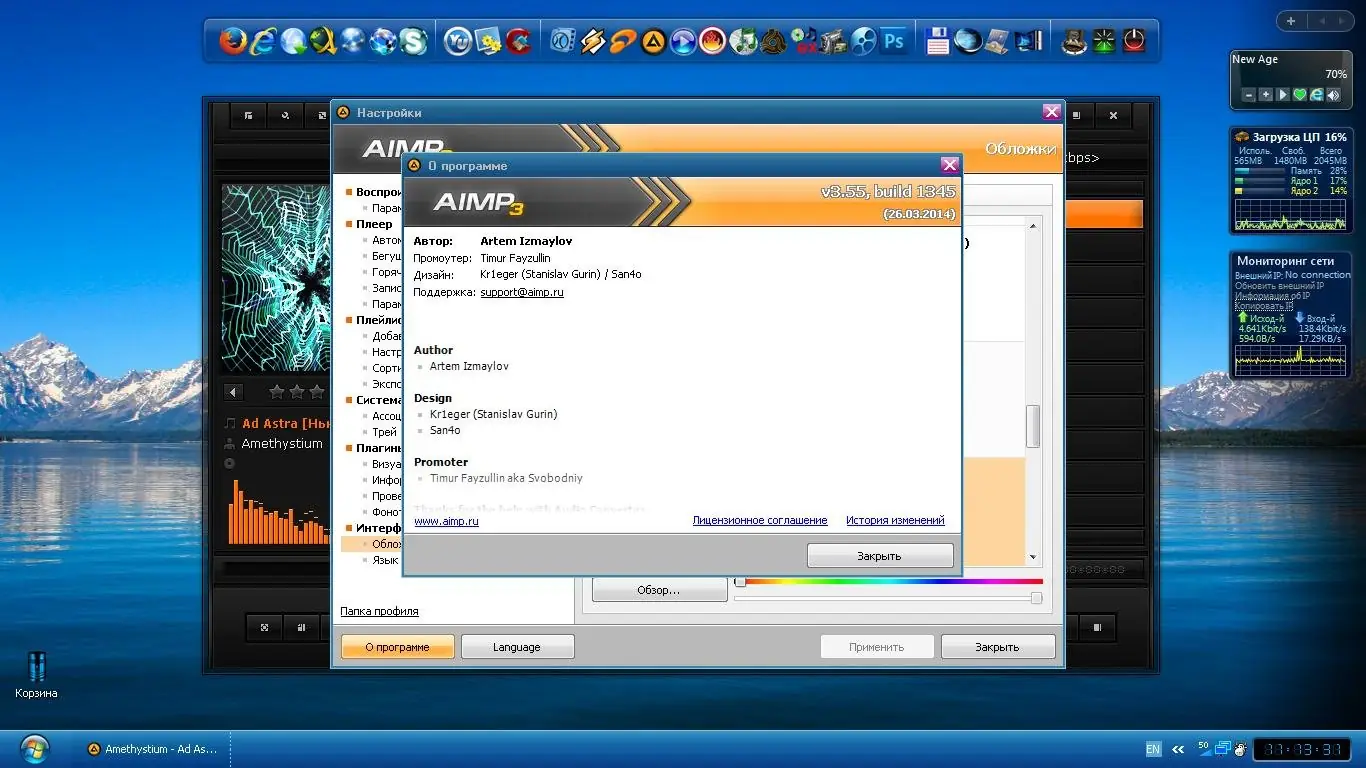Click the gray slider handle below hue bar
Viewport: 1366px width, 768px height.
[x=1036, y=598]
